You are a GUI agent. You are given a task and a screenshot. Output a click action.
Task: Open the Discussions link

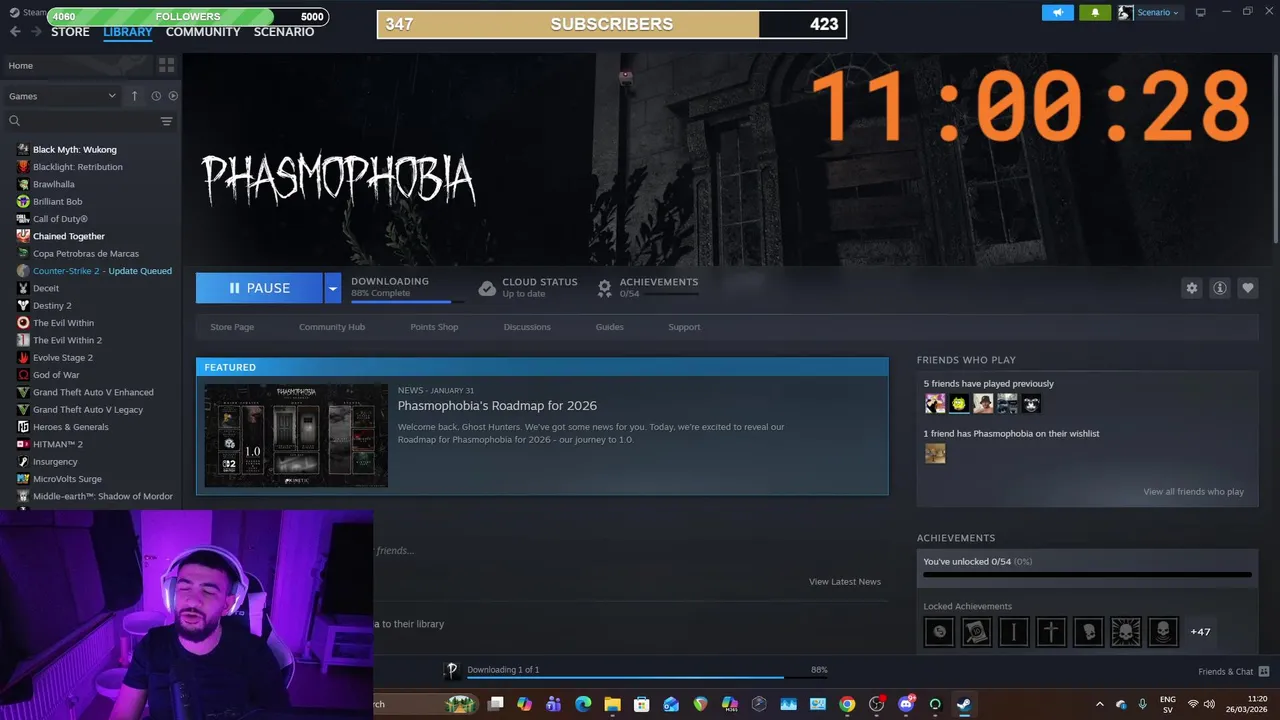[x=527, y=327]
